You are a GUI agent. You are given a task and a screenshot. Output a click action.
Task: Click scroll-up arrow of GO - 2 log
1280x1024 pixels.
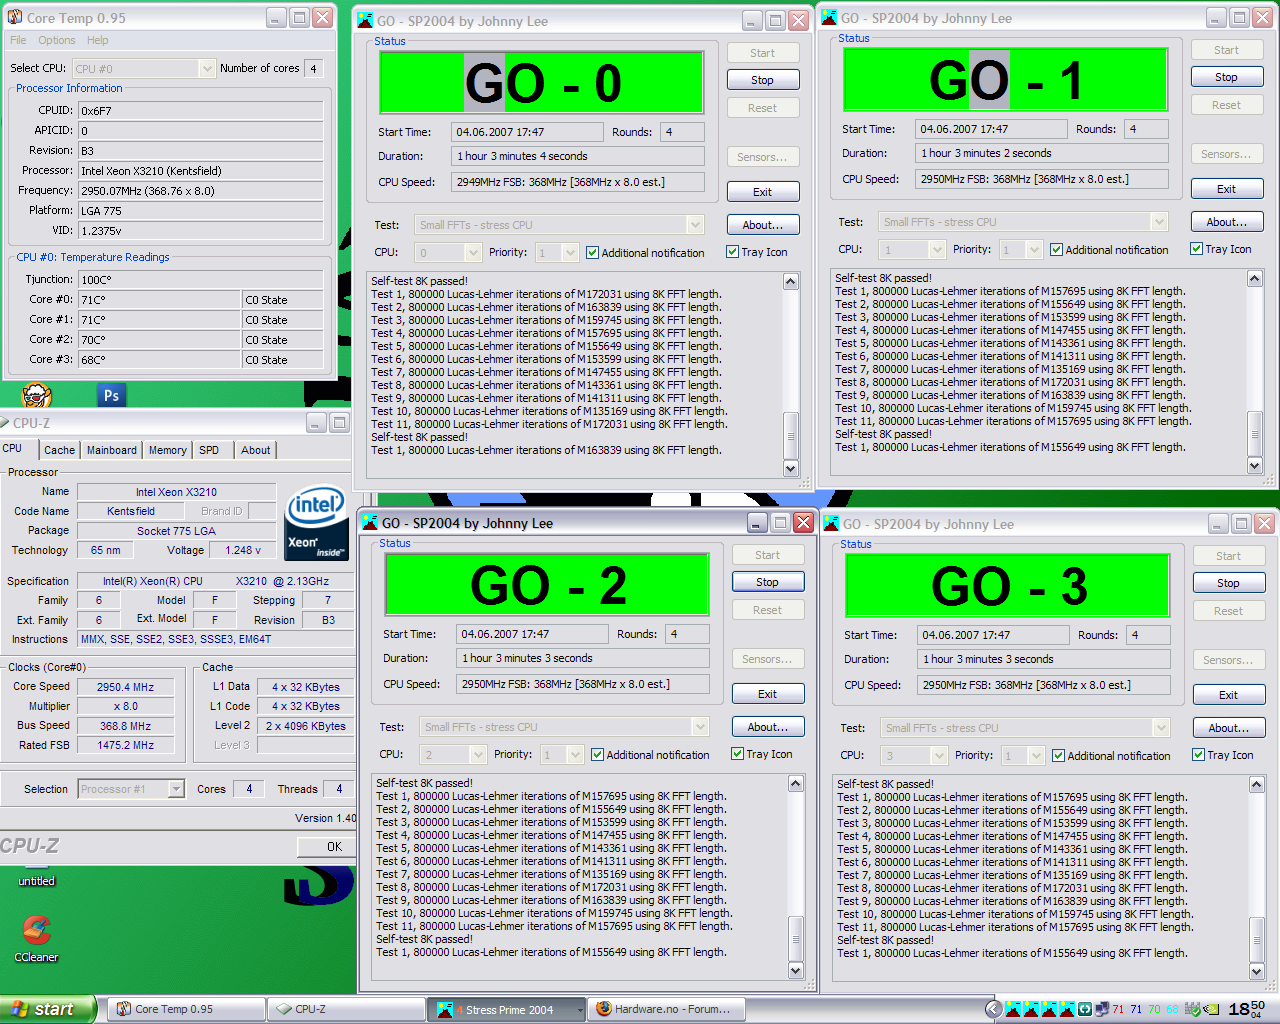(796, 784)
